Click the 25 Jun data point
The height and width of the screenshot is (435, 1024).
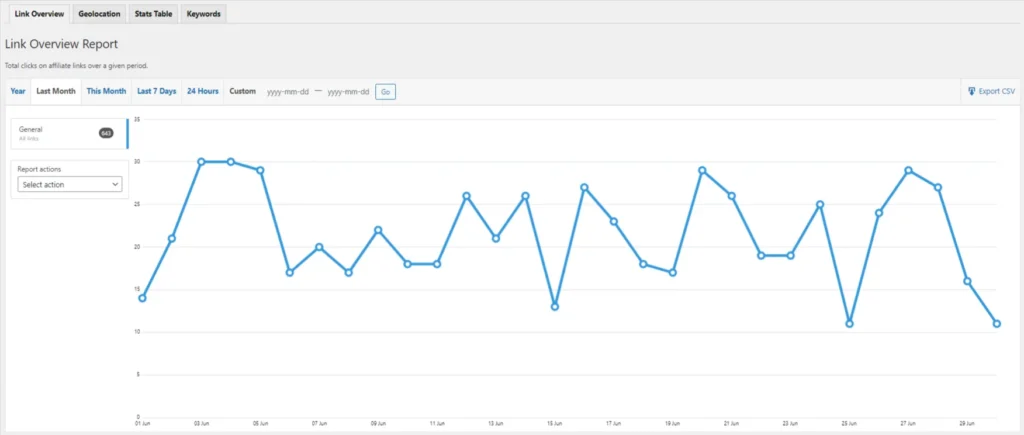850,323
